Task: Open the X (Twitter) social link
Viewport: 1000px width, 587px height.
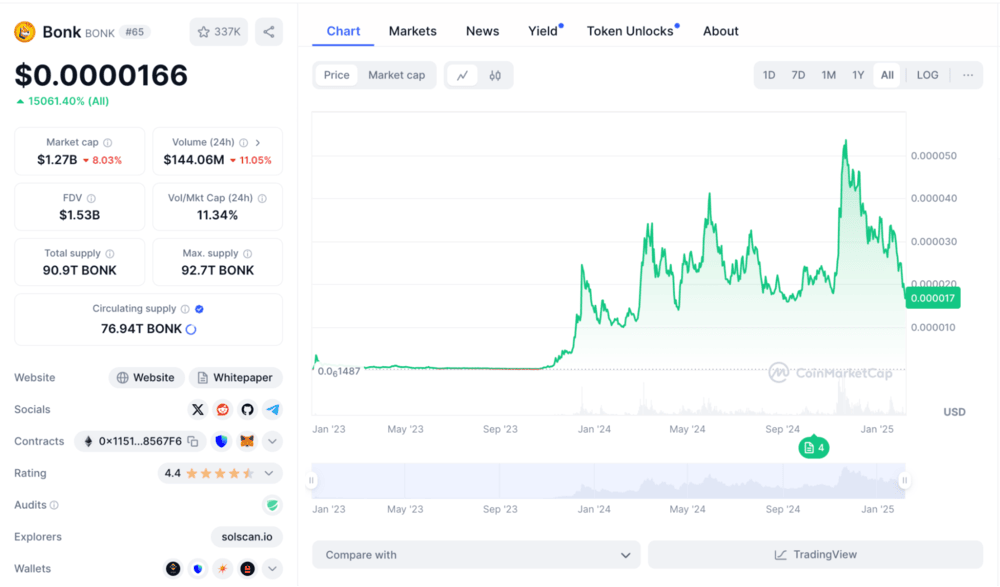Action: pyautogui.click(x=198, y=409)
